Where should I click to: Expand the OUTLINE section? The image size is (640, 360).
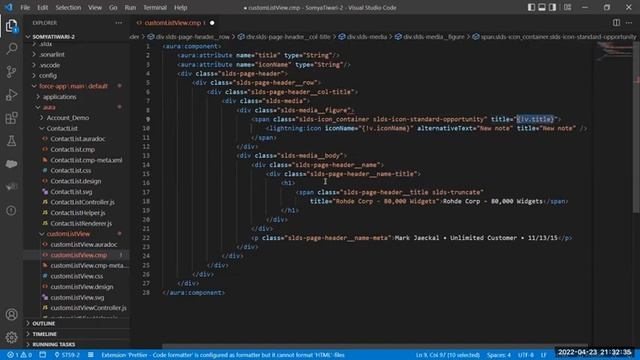tap(43, 323)
